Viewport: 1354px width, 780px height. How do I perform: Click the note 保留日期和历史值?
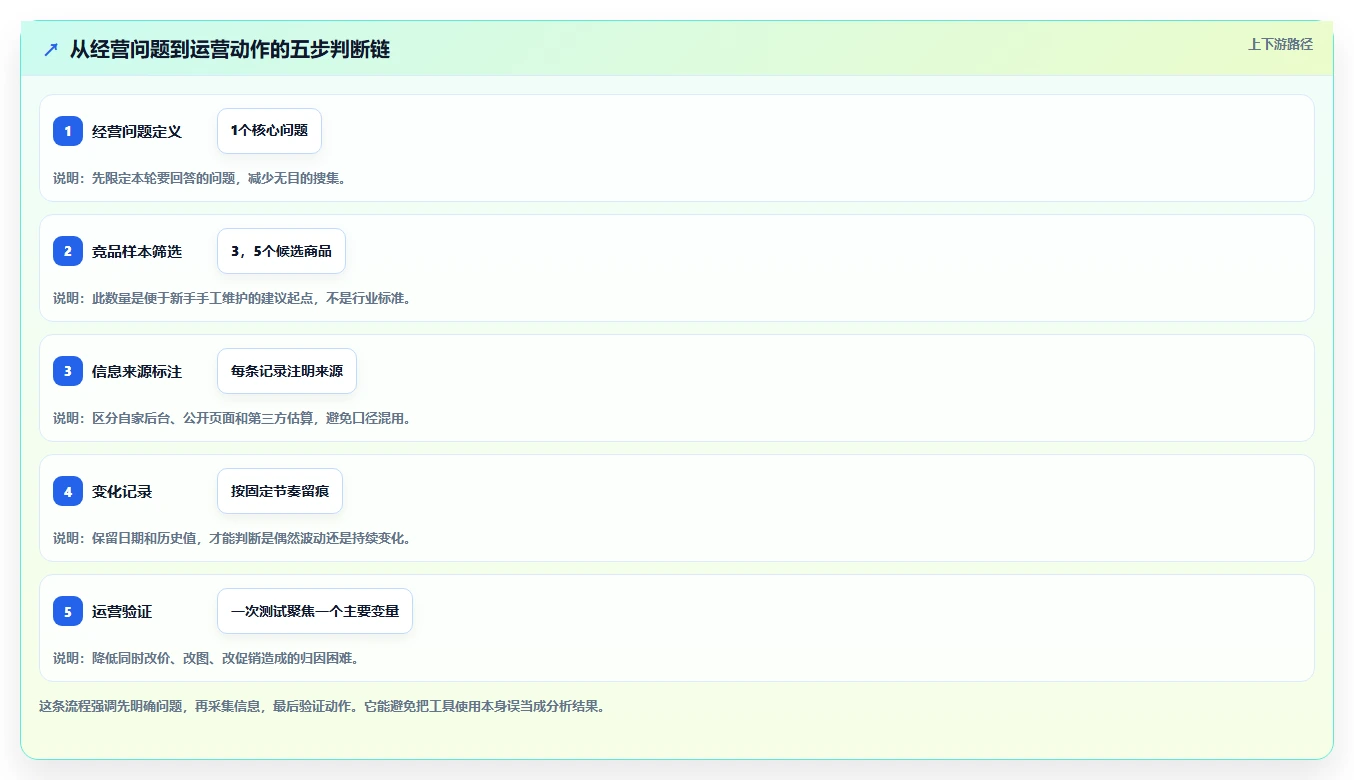pyautogui.click(x=232, y=538)
